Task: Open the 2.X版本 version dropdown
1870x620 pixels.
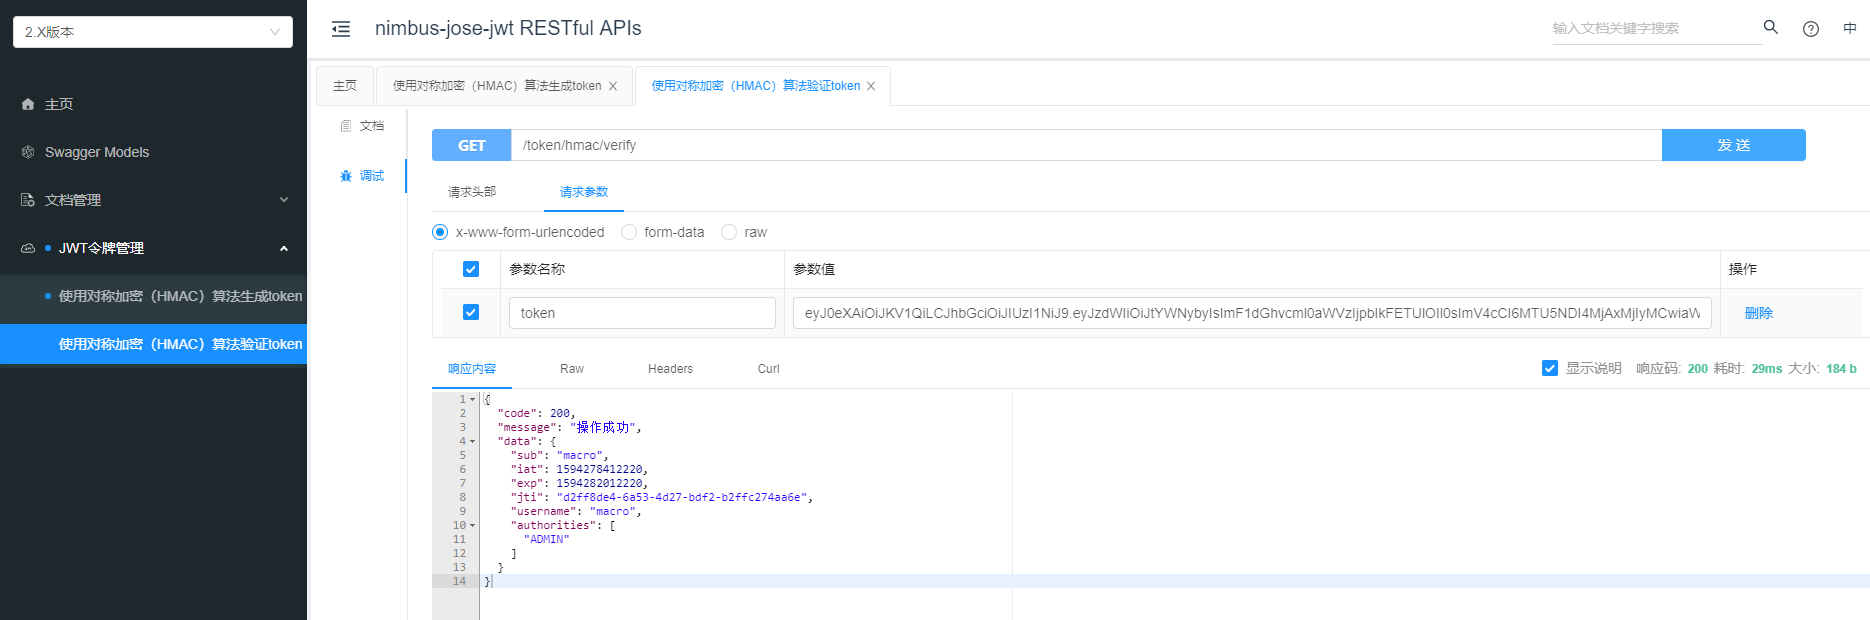Action: tap(153, 32)
